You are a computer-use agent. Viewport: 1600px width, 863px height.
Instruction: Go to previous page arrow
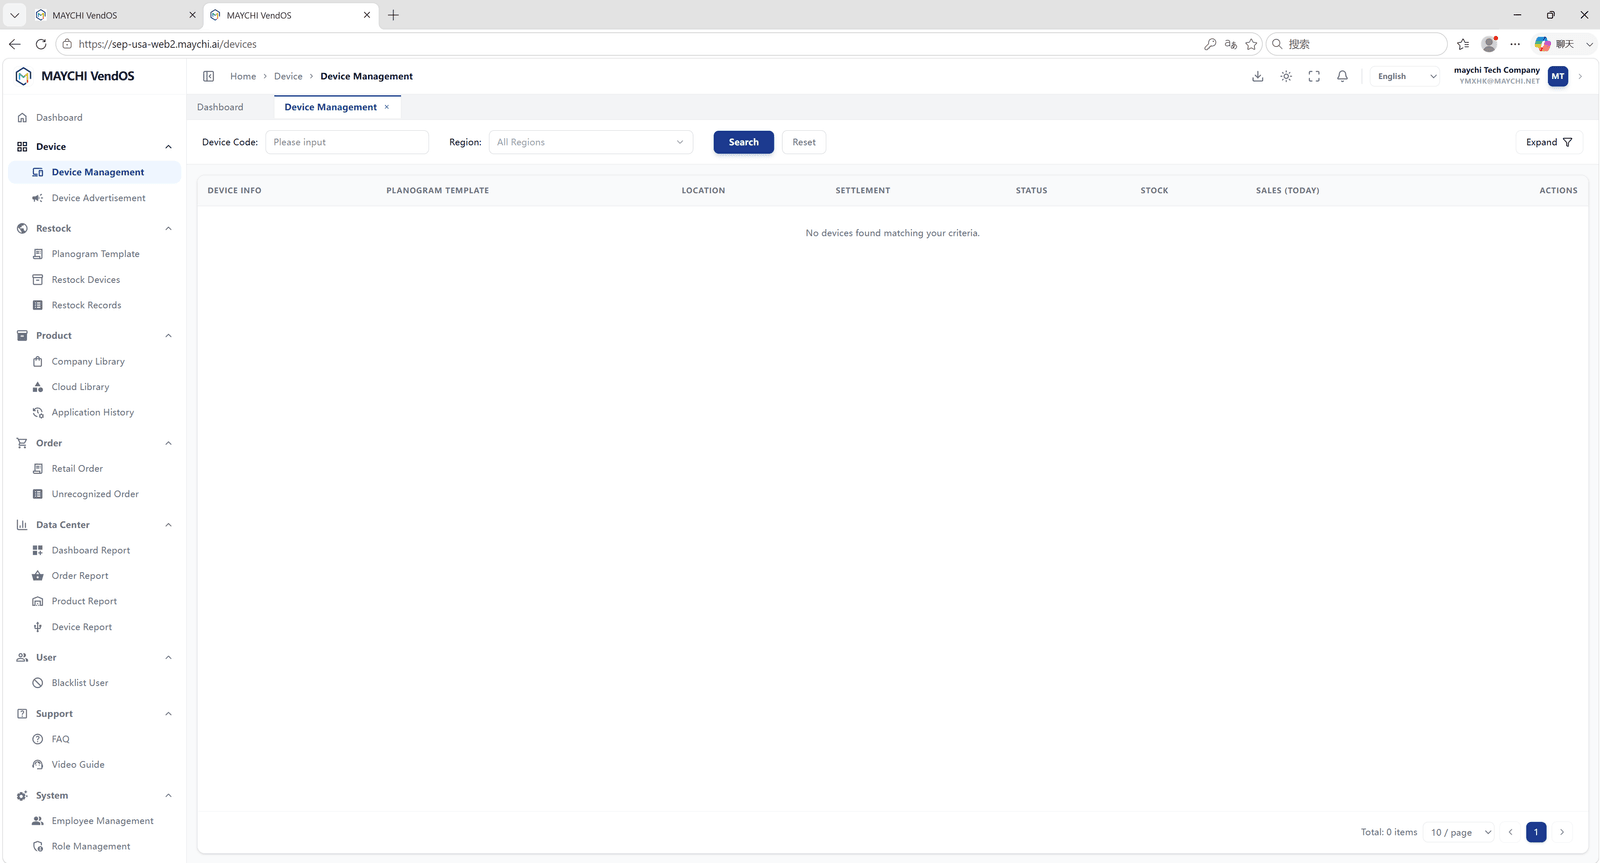point(1511,832)
